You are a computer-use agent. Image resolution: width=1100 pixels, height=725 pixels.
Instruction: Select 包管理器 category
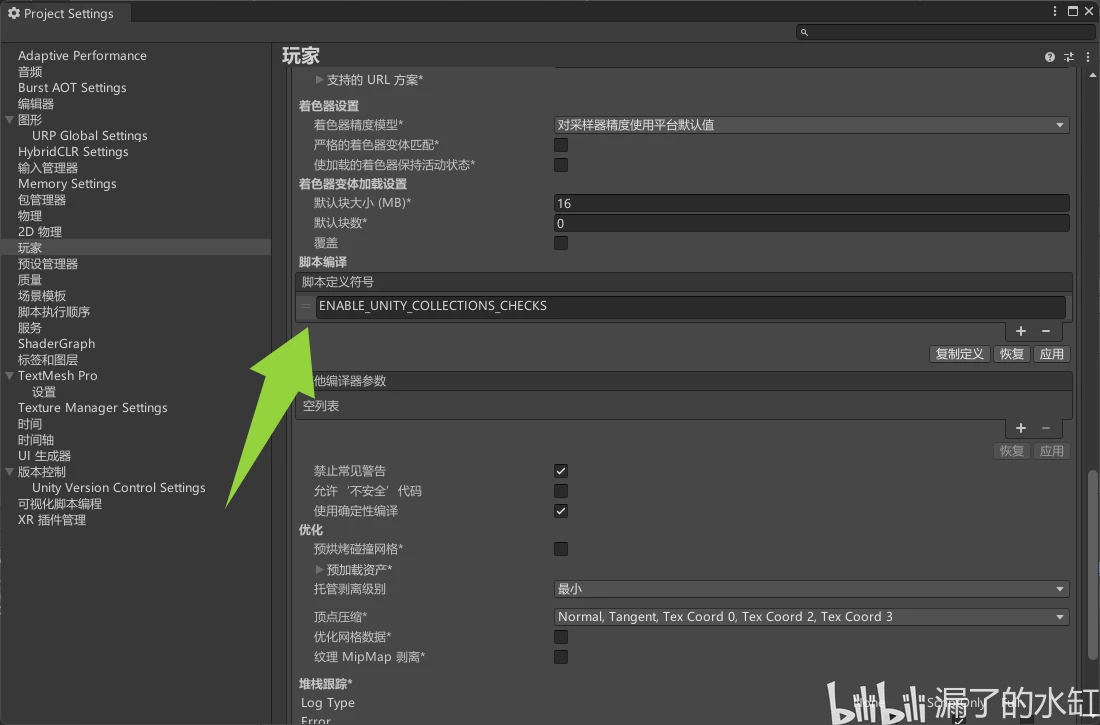(42, 200)
